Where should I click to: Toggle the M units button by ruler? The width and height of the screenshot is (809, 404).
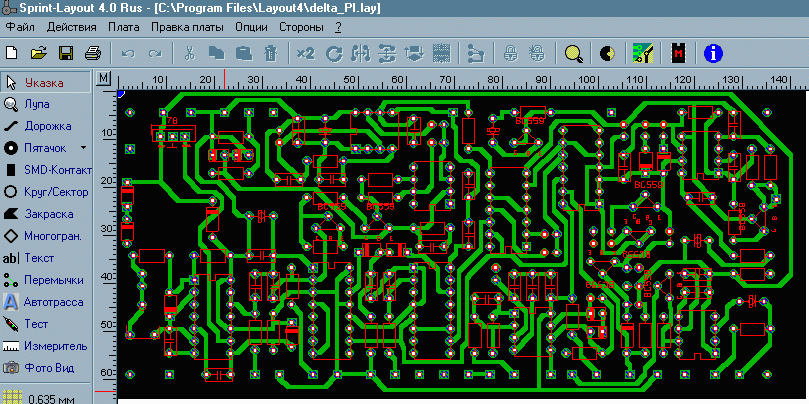point(105,78)
